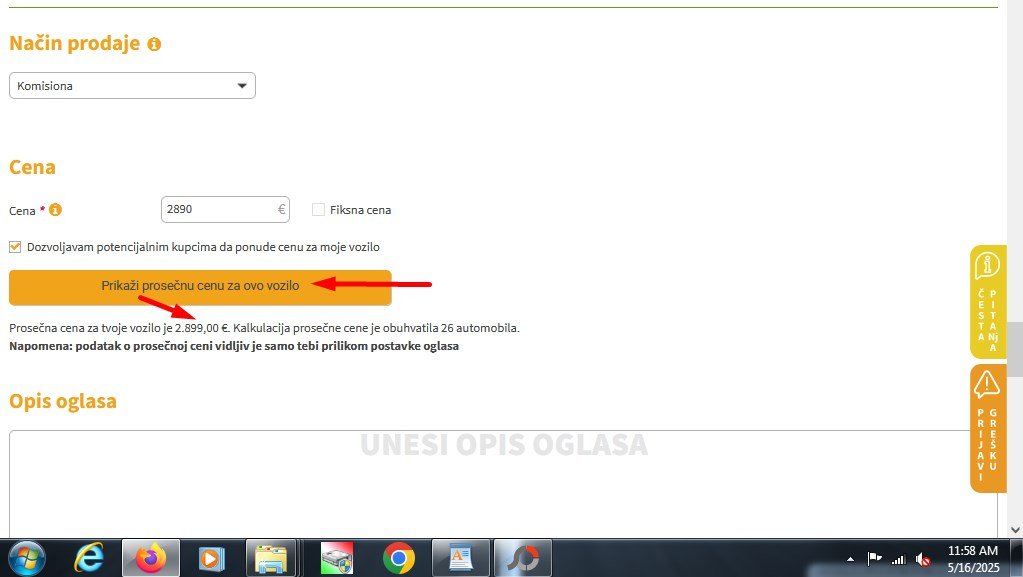
Task: Open Česta pitanja side panel
Action: pos(988,302)
